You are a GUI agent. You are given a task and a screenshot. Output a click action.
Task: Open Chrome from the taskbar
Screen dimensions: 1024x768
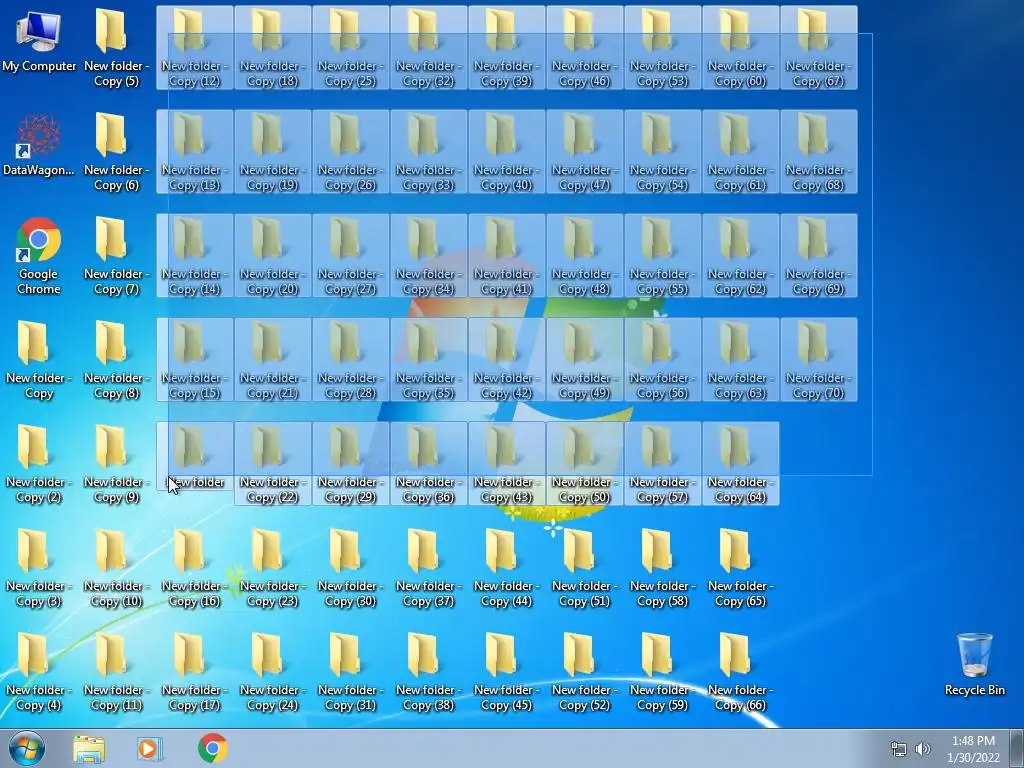212,748
